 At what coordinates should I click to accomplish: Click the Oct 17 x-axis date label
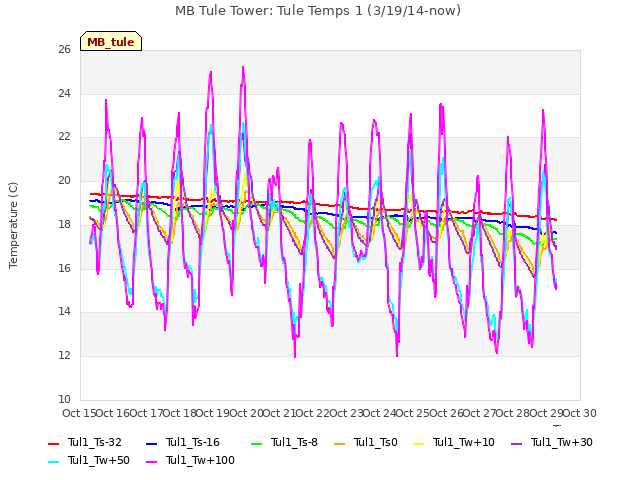tap(147, 413)
